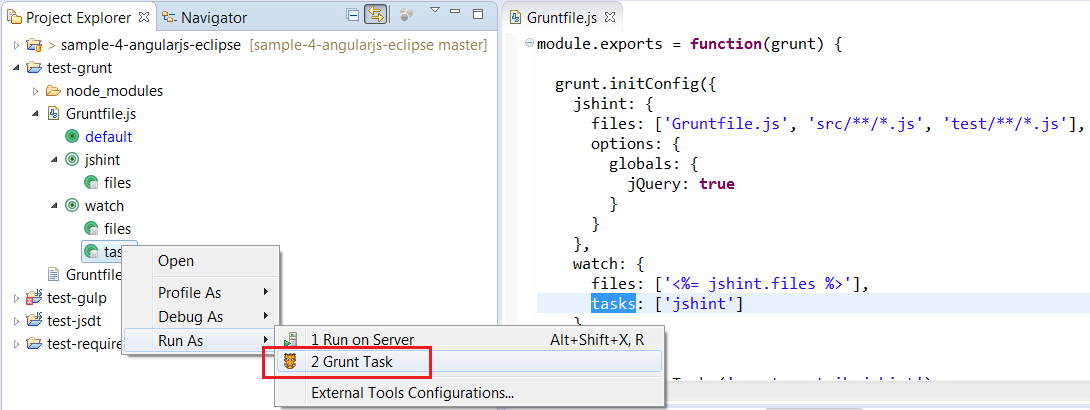The height and width of the screenshot is (410, 1090).
Task: Close the Gruntfile.js editor tab
Action: point(610,17)
